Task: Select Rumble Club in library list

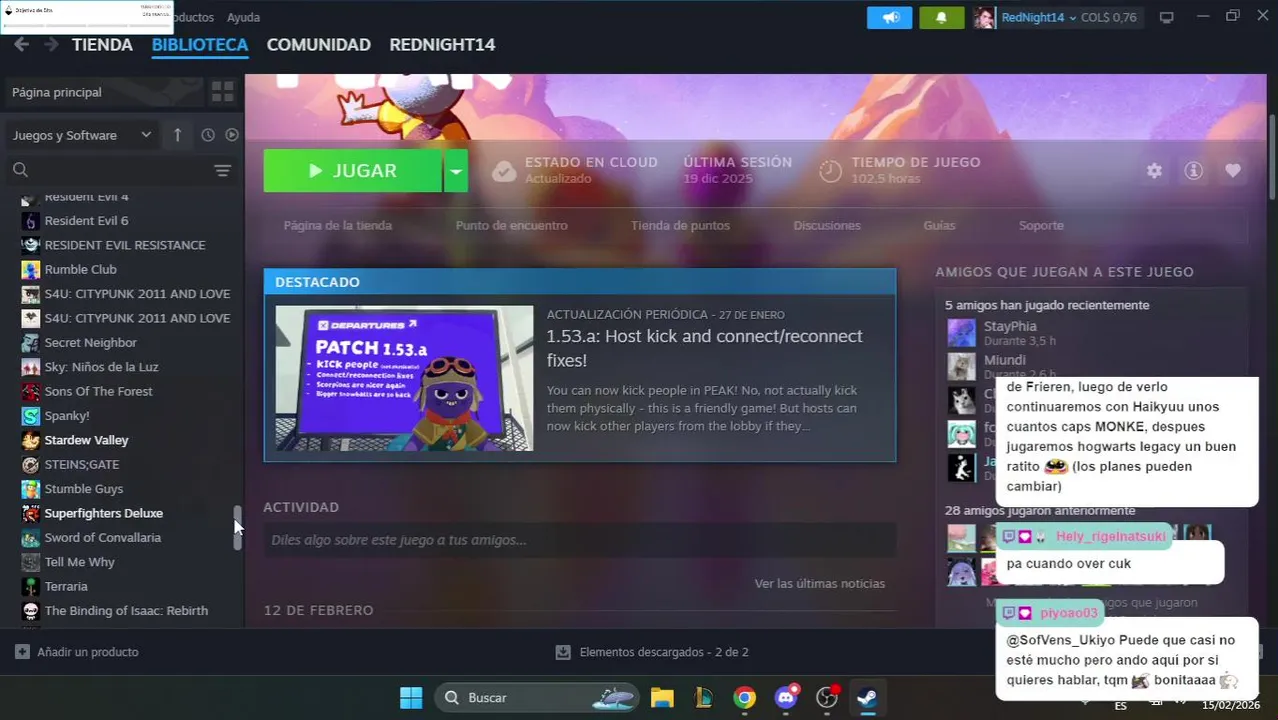Action: coord(80,269)
